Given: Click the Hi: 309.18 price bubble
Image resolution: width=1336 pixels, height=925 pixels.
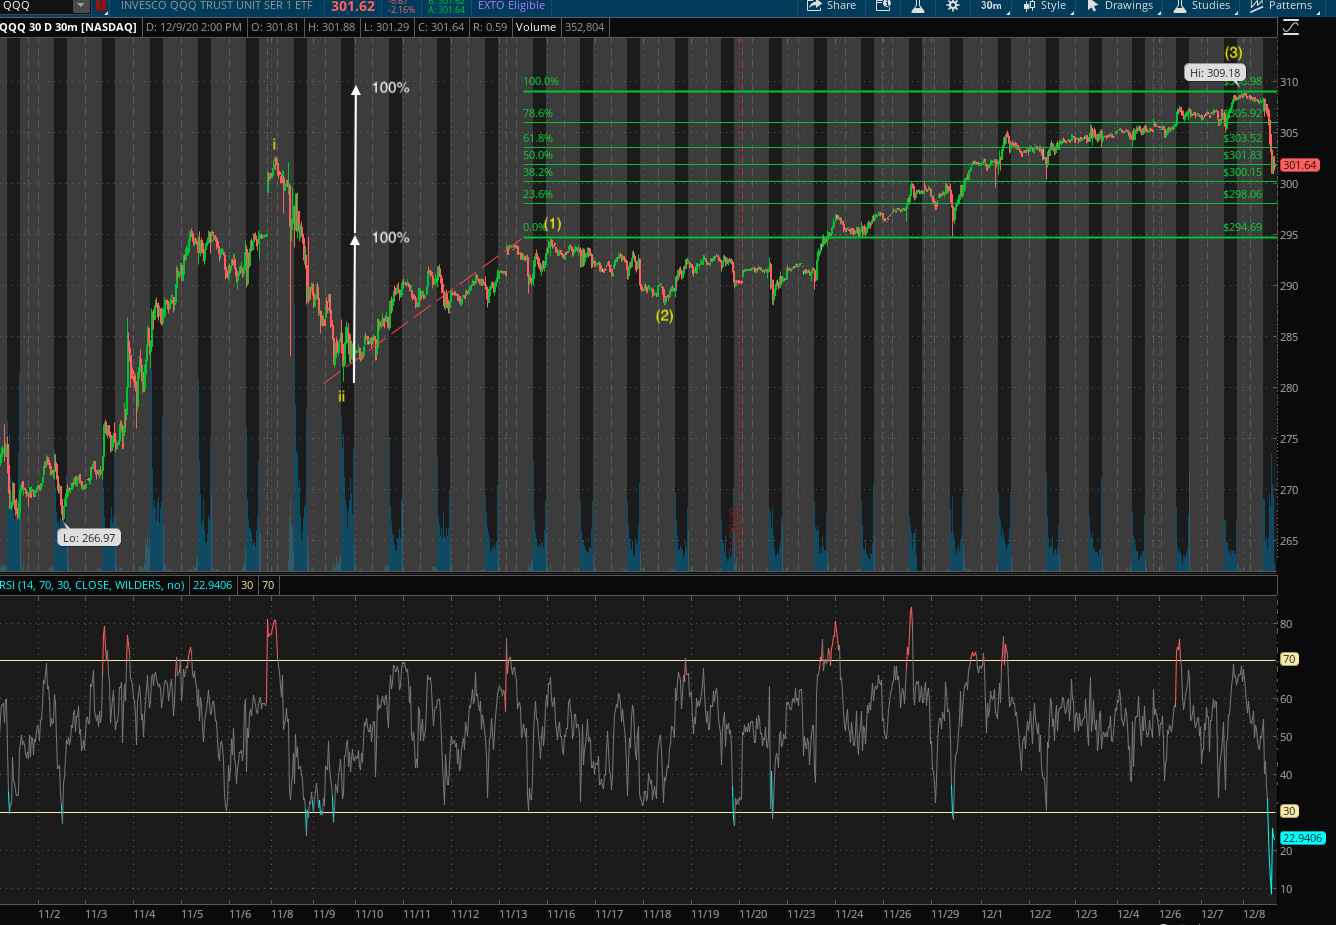Looking at the screenshot, I should [1214, 73].
